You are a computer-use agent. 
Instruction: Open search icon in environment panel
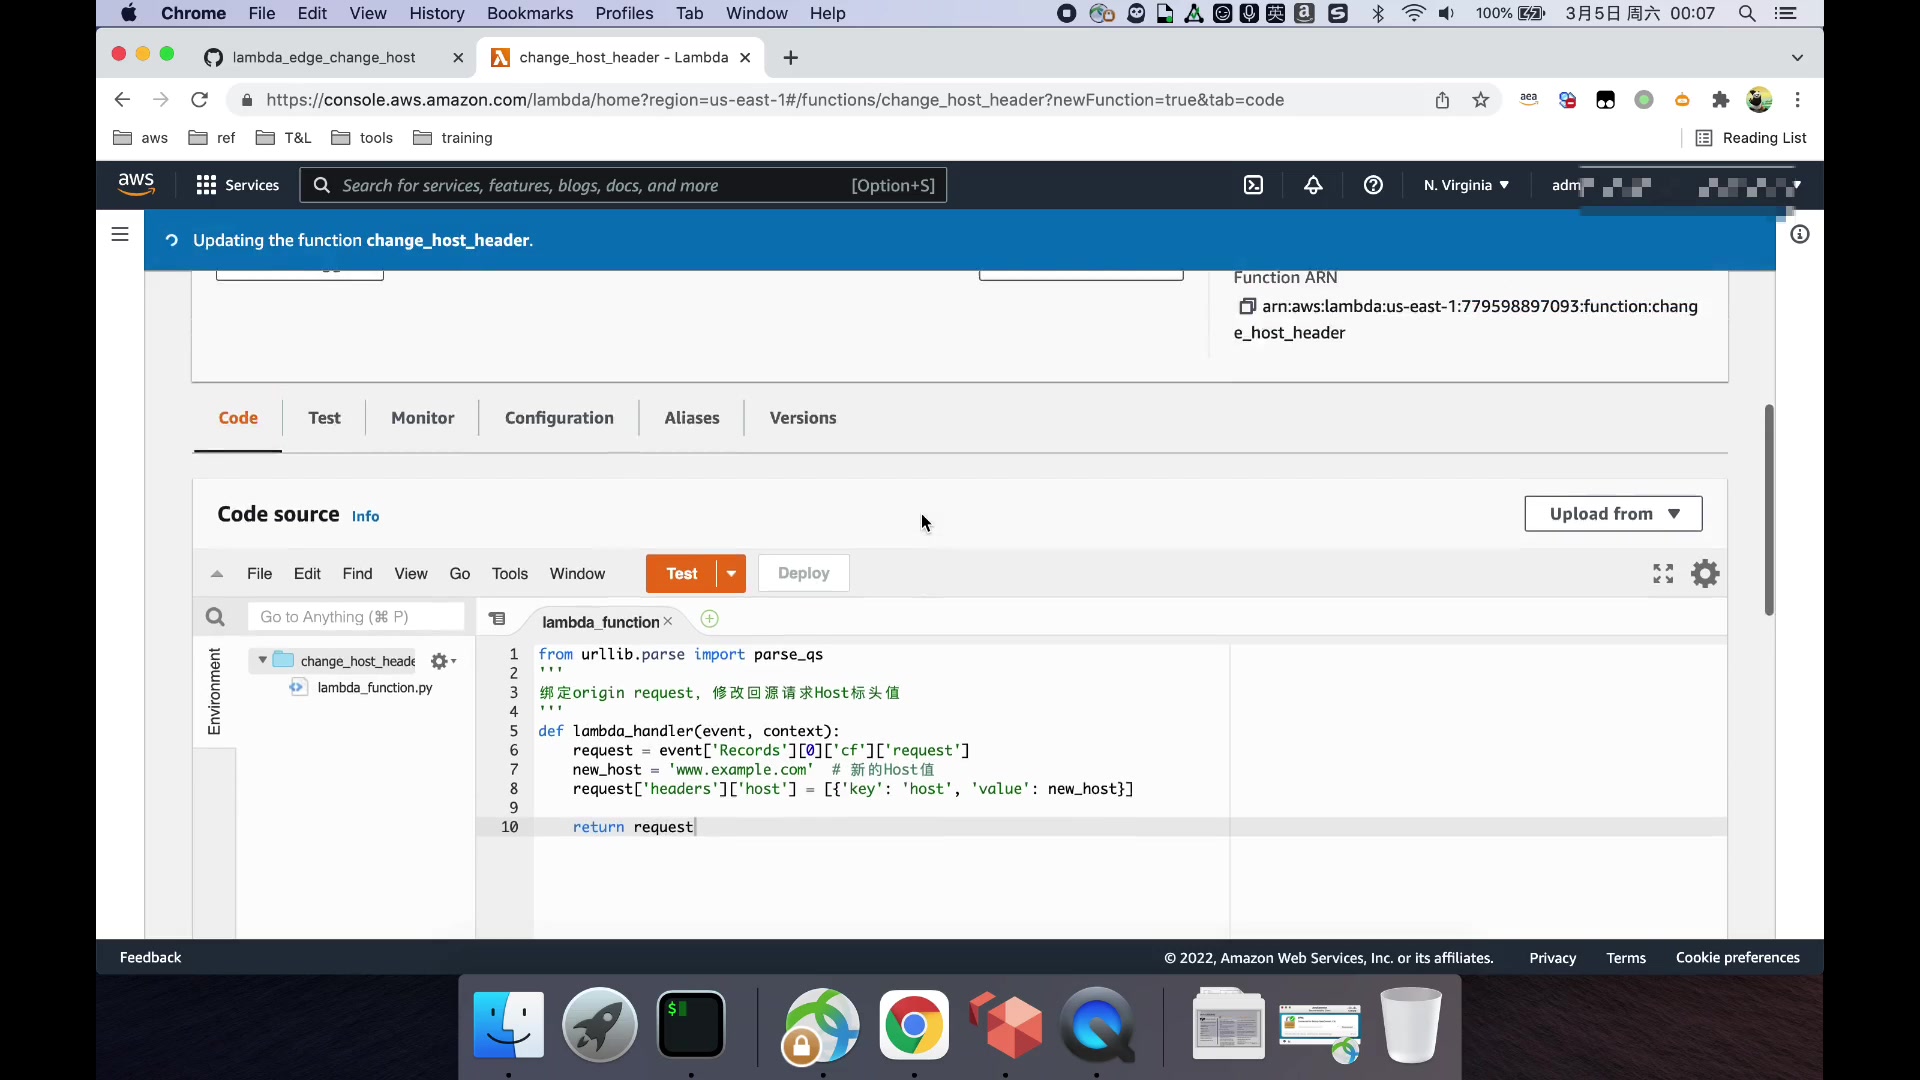215,617
